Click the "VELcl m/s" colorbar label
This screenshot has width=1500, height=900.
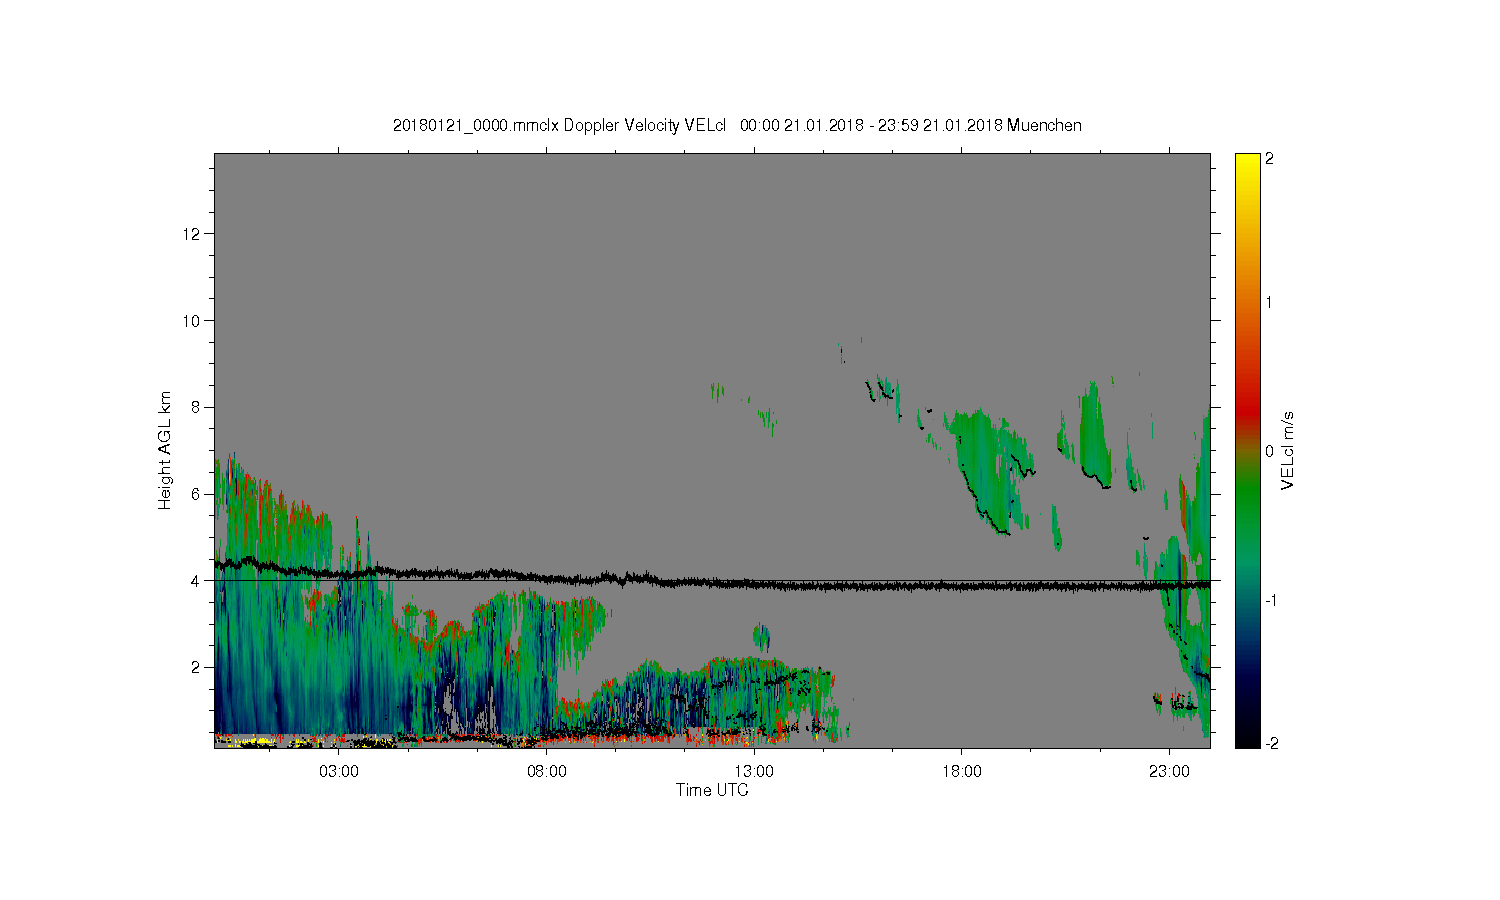[1288, 450]
